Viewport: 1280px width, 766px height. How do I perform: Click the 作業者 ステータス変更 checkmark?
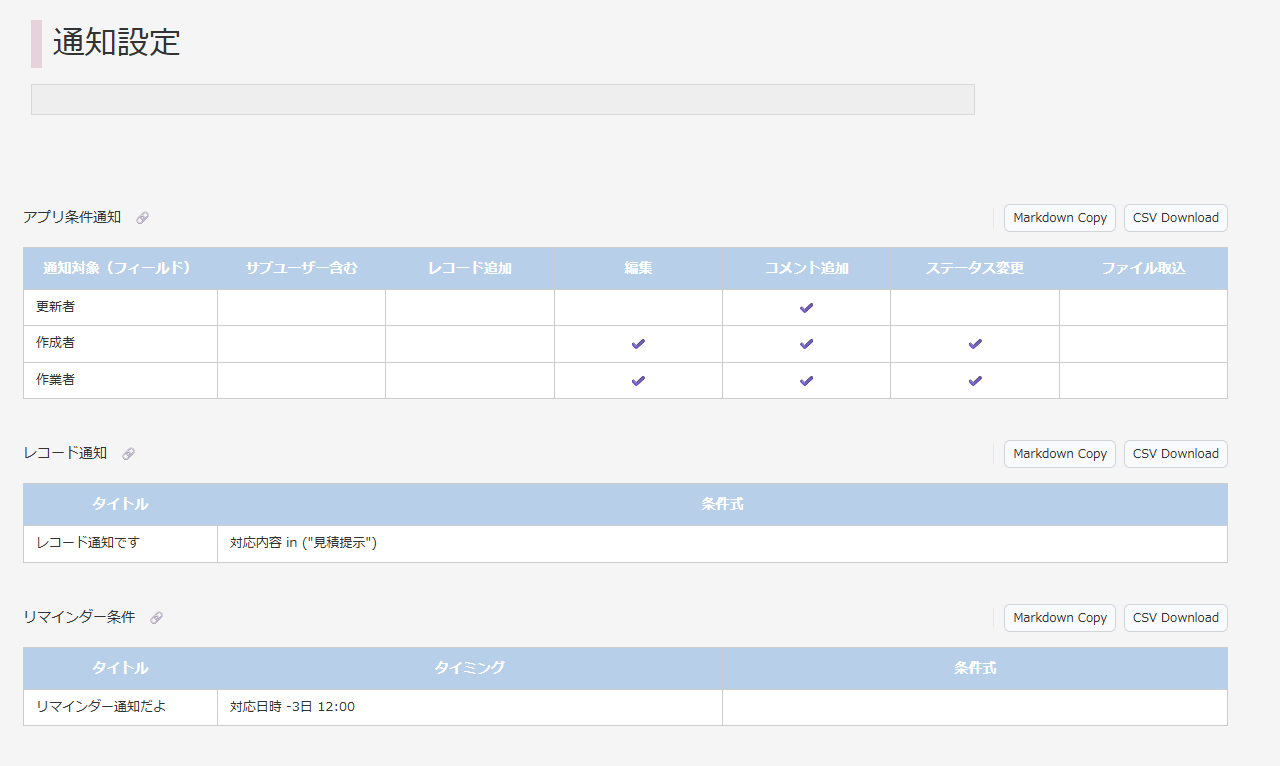[975, 381]
